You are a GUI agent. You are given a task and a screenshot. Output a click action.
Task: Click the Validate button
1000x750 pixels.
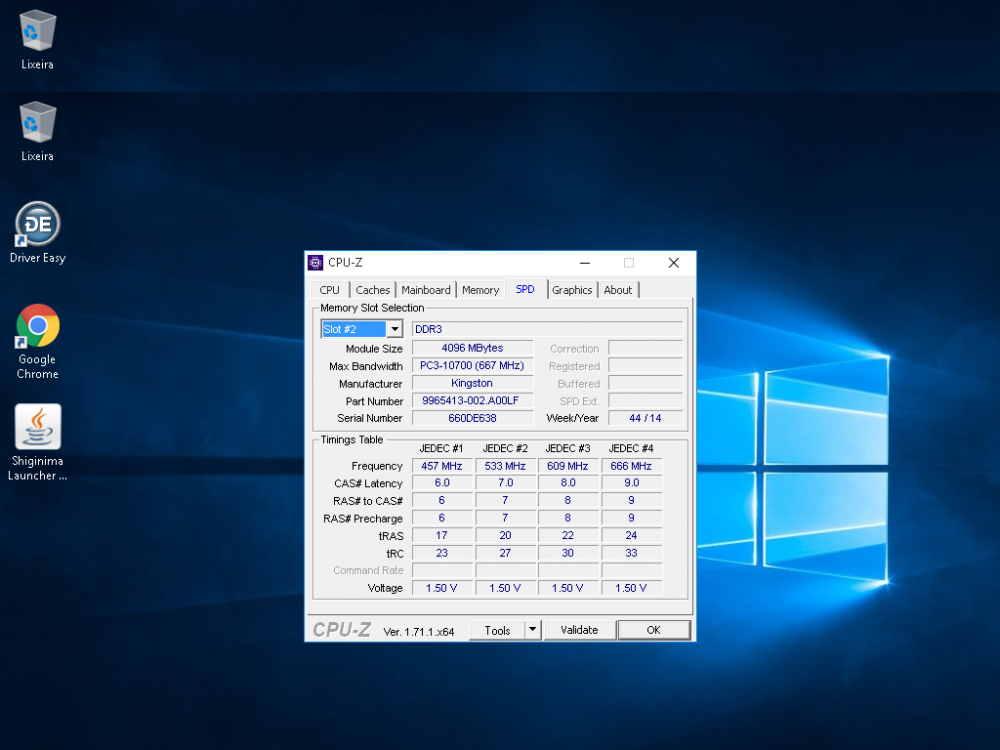click(x=579, y=630)
